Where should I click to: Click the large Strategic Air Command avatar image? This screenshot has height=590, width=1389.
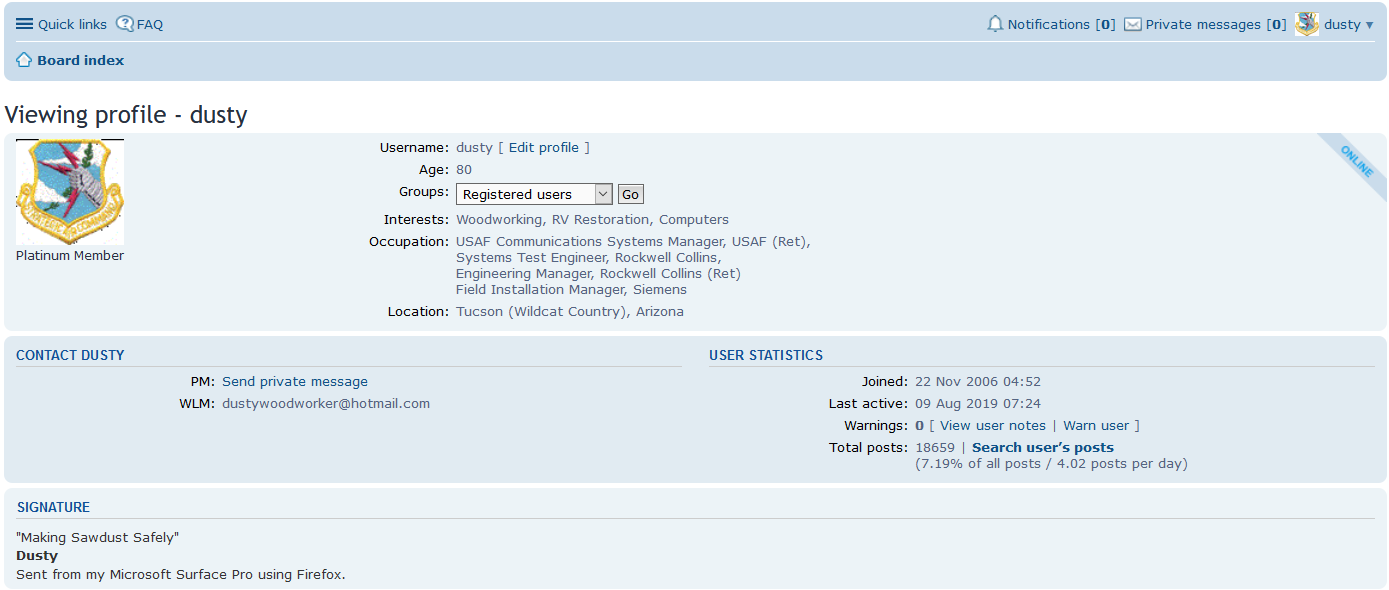click(x=70, y=192)
